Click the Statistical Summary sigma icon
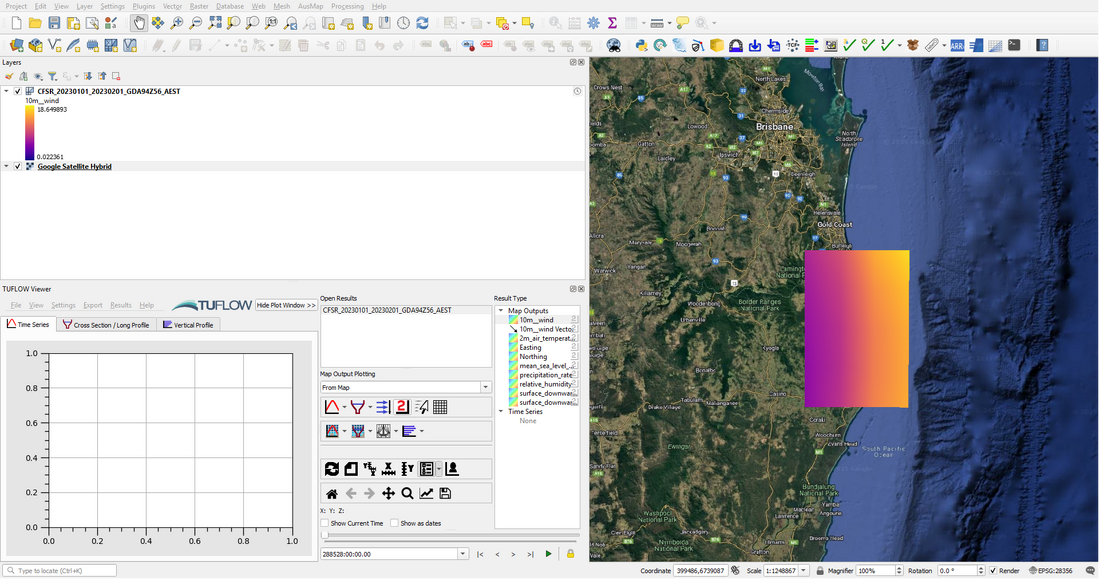The image size is (1100, 580). click(x=612, y=22)
